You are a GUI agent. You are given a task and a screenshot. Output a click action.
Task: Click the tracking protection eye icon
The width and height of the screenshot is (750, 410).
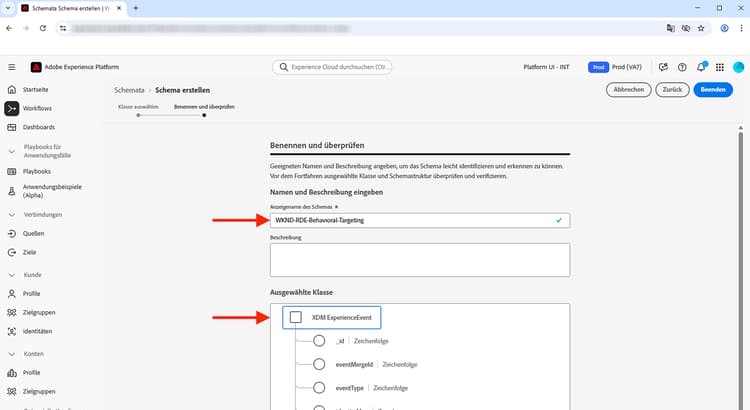[685, 28]
